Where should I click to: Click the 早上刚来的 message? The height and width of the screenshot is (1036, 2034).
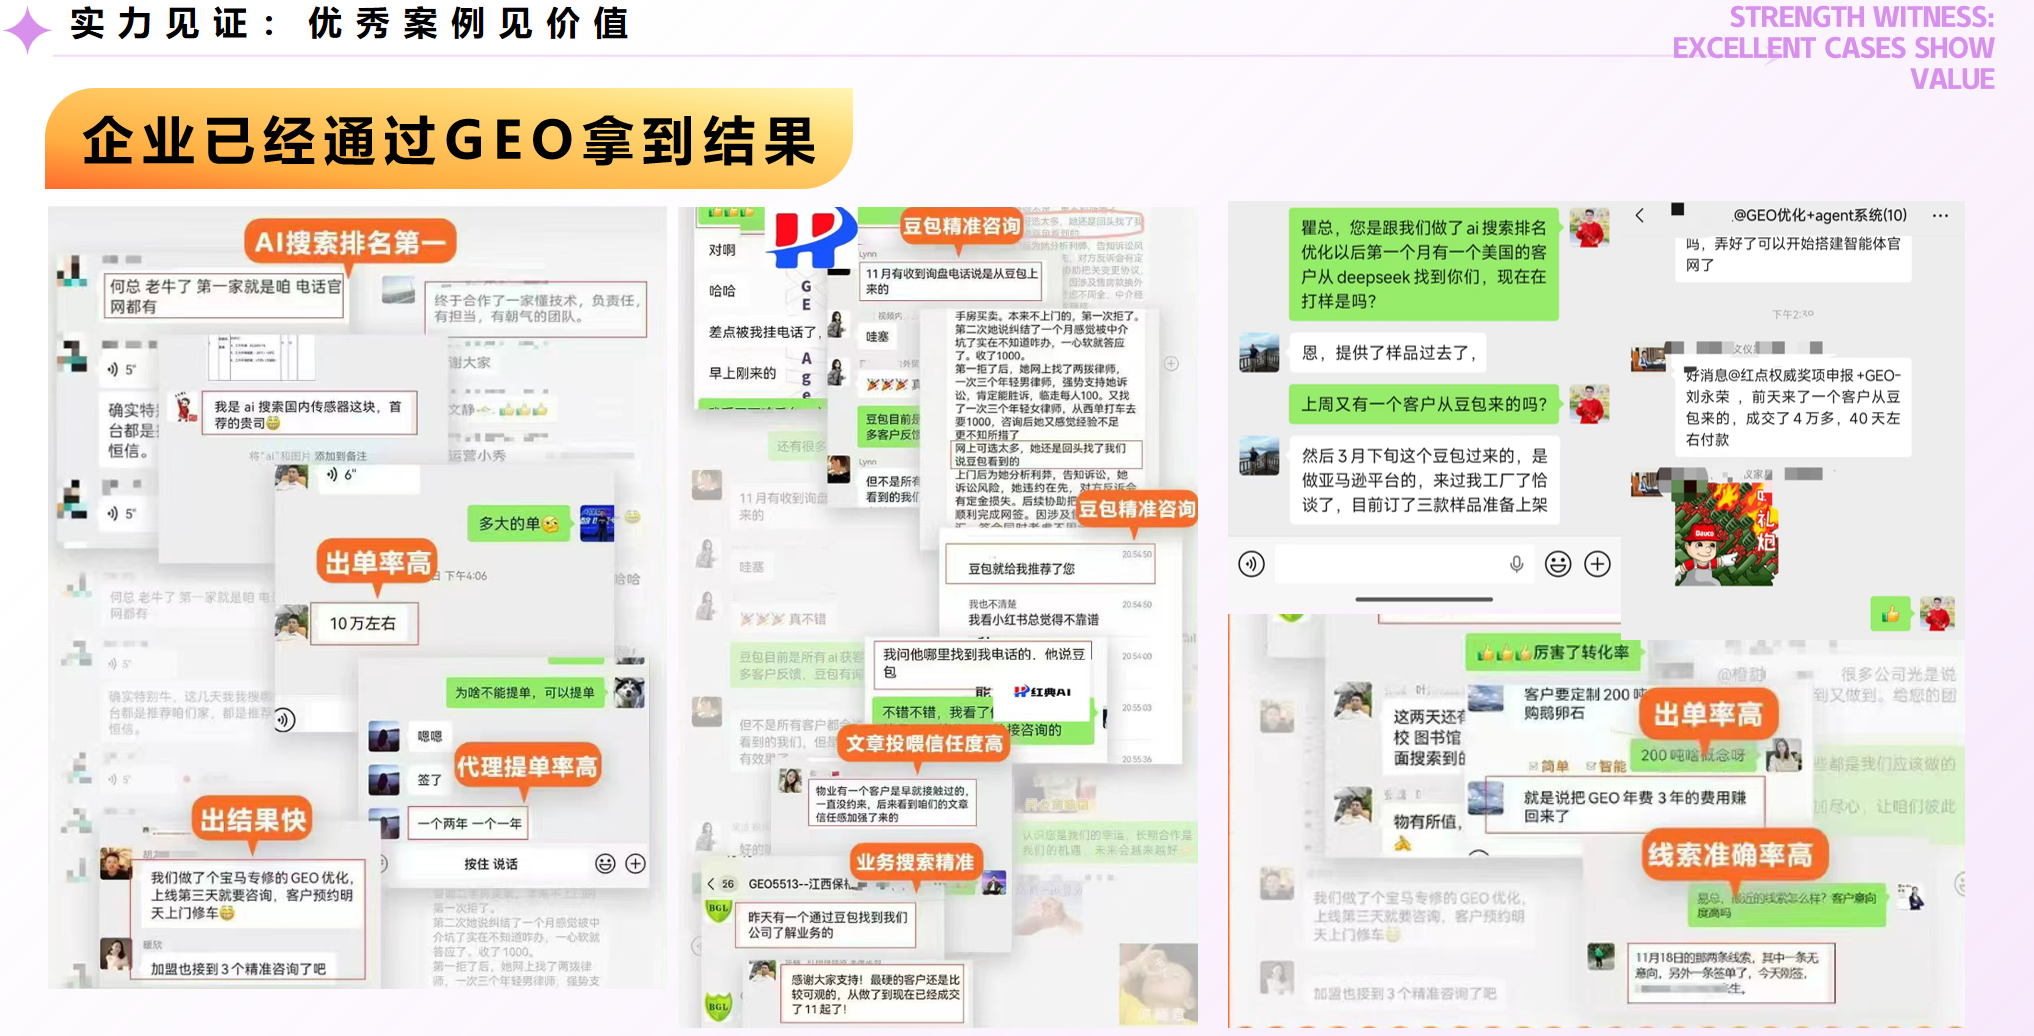coord(742,373)
